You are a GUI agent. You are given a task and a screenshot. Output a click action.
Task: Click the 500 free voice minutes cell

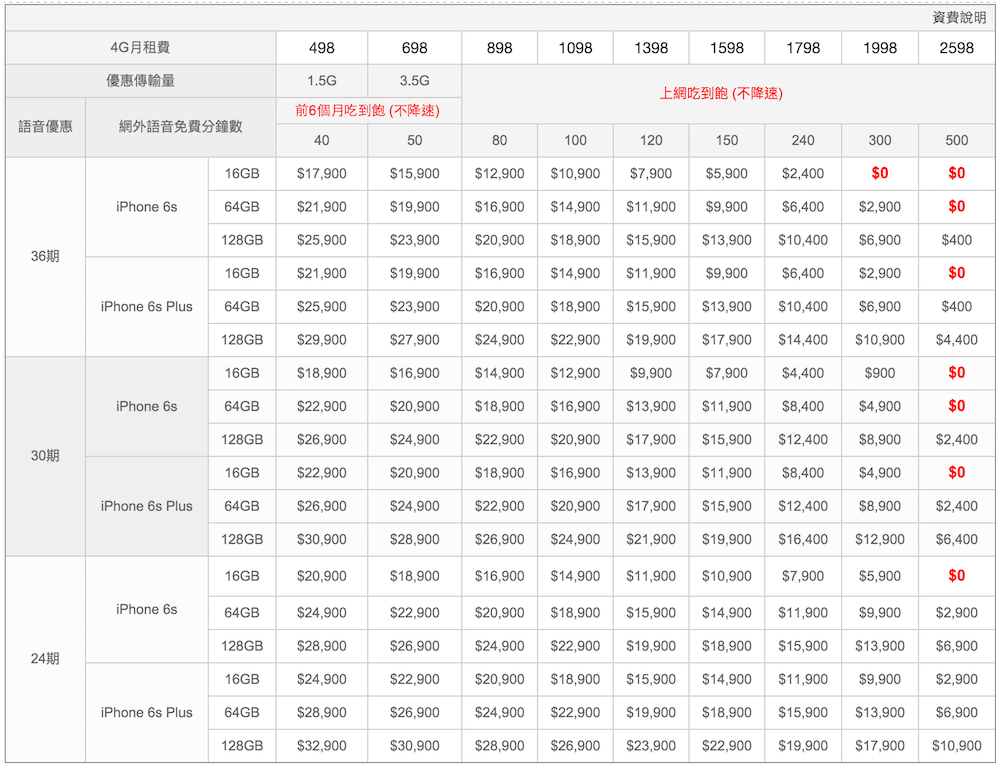pyautogui.click(x=956, y=140)
